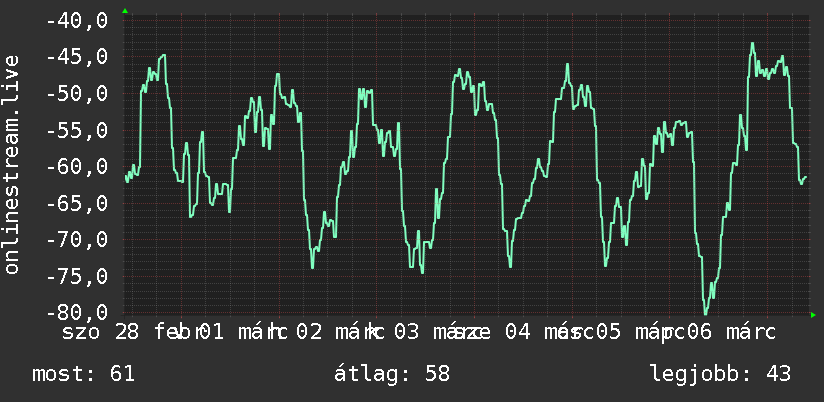Viewport: 824px width, 402px height.
Task: Click the -45,0 y-axis label
Action: pos(77,57)
